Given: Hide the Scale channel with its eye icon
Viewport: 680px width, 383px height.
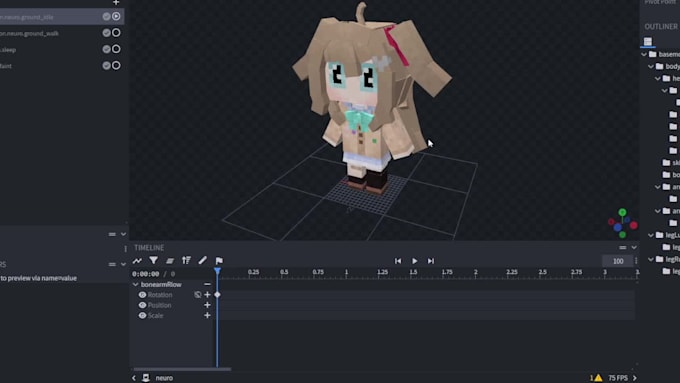Looking at the screenshot, I should coord(142,316).
